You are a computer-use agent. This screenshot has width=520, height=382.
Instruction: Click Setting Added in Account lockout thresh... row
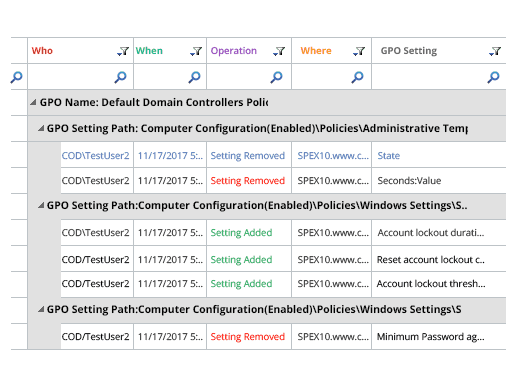point(241,284)
